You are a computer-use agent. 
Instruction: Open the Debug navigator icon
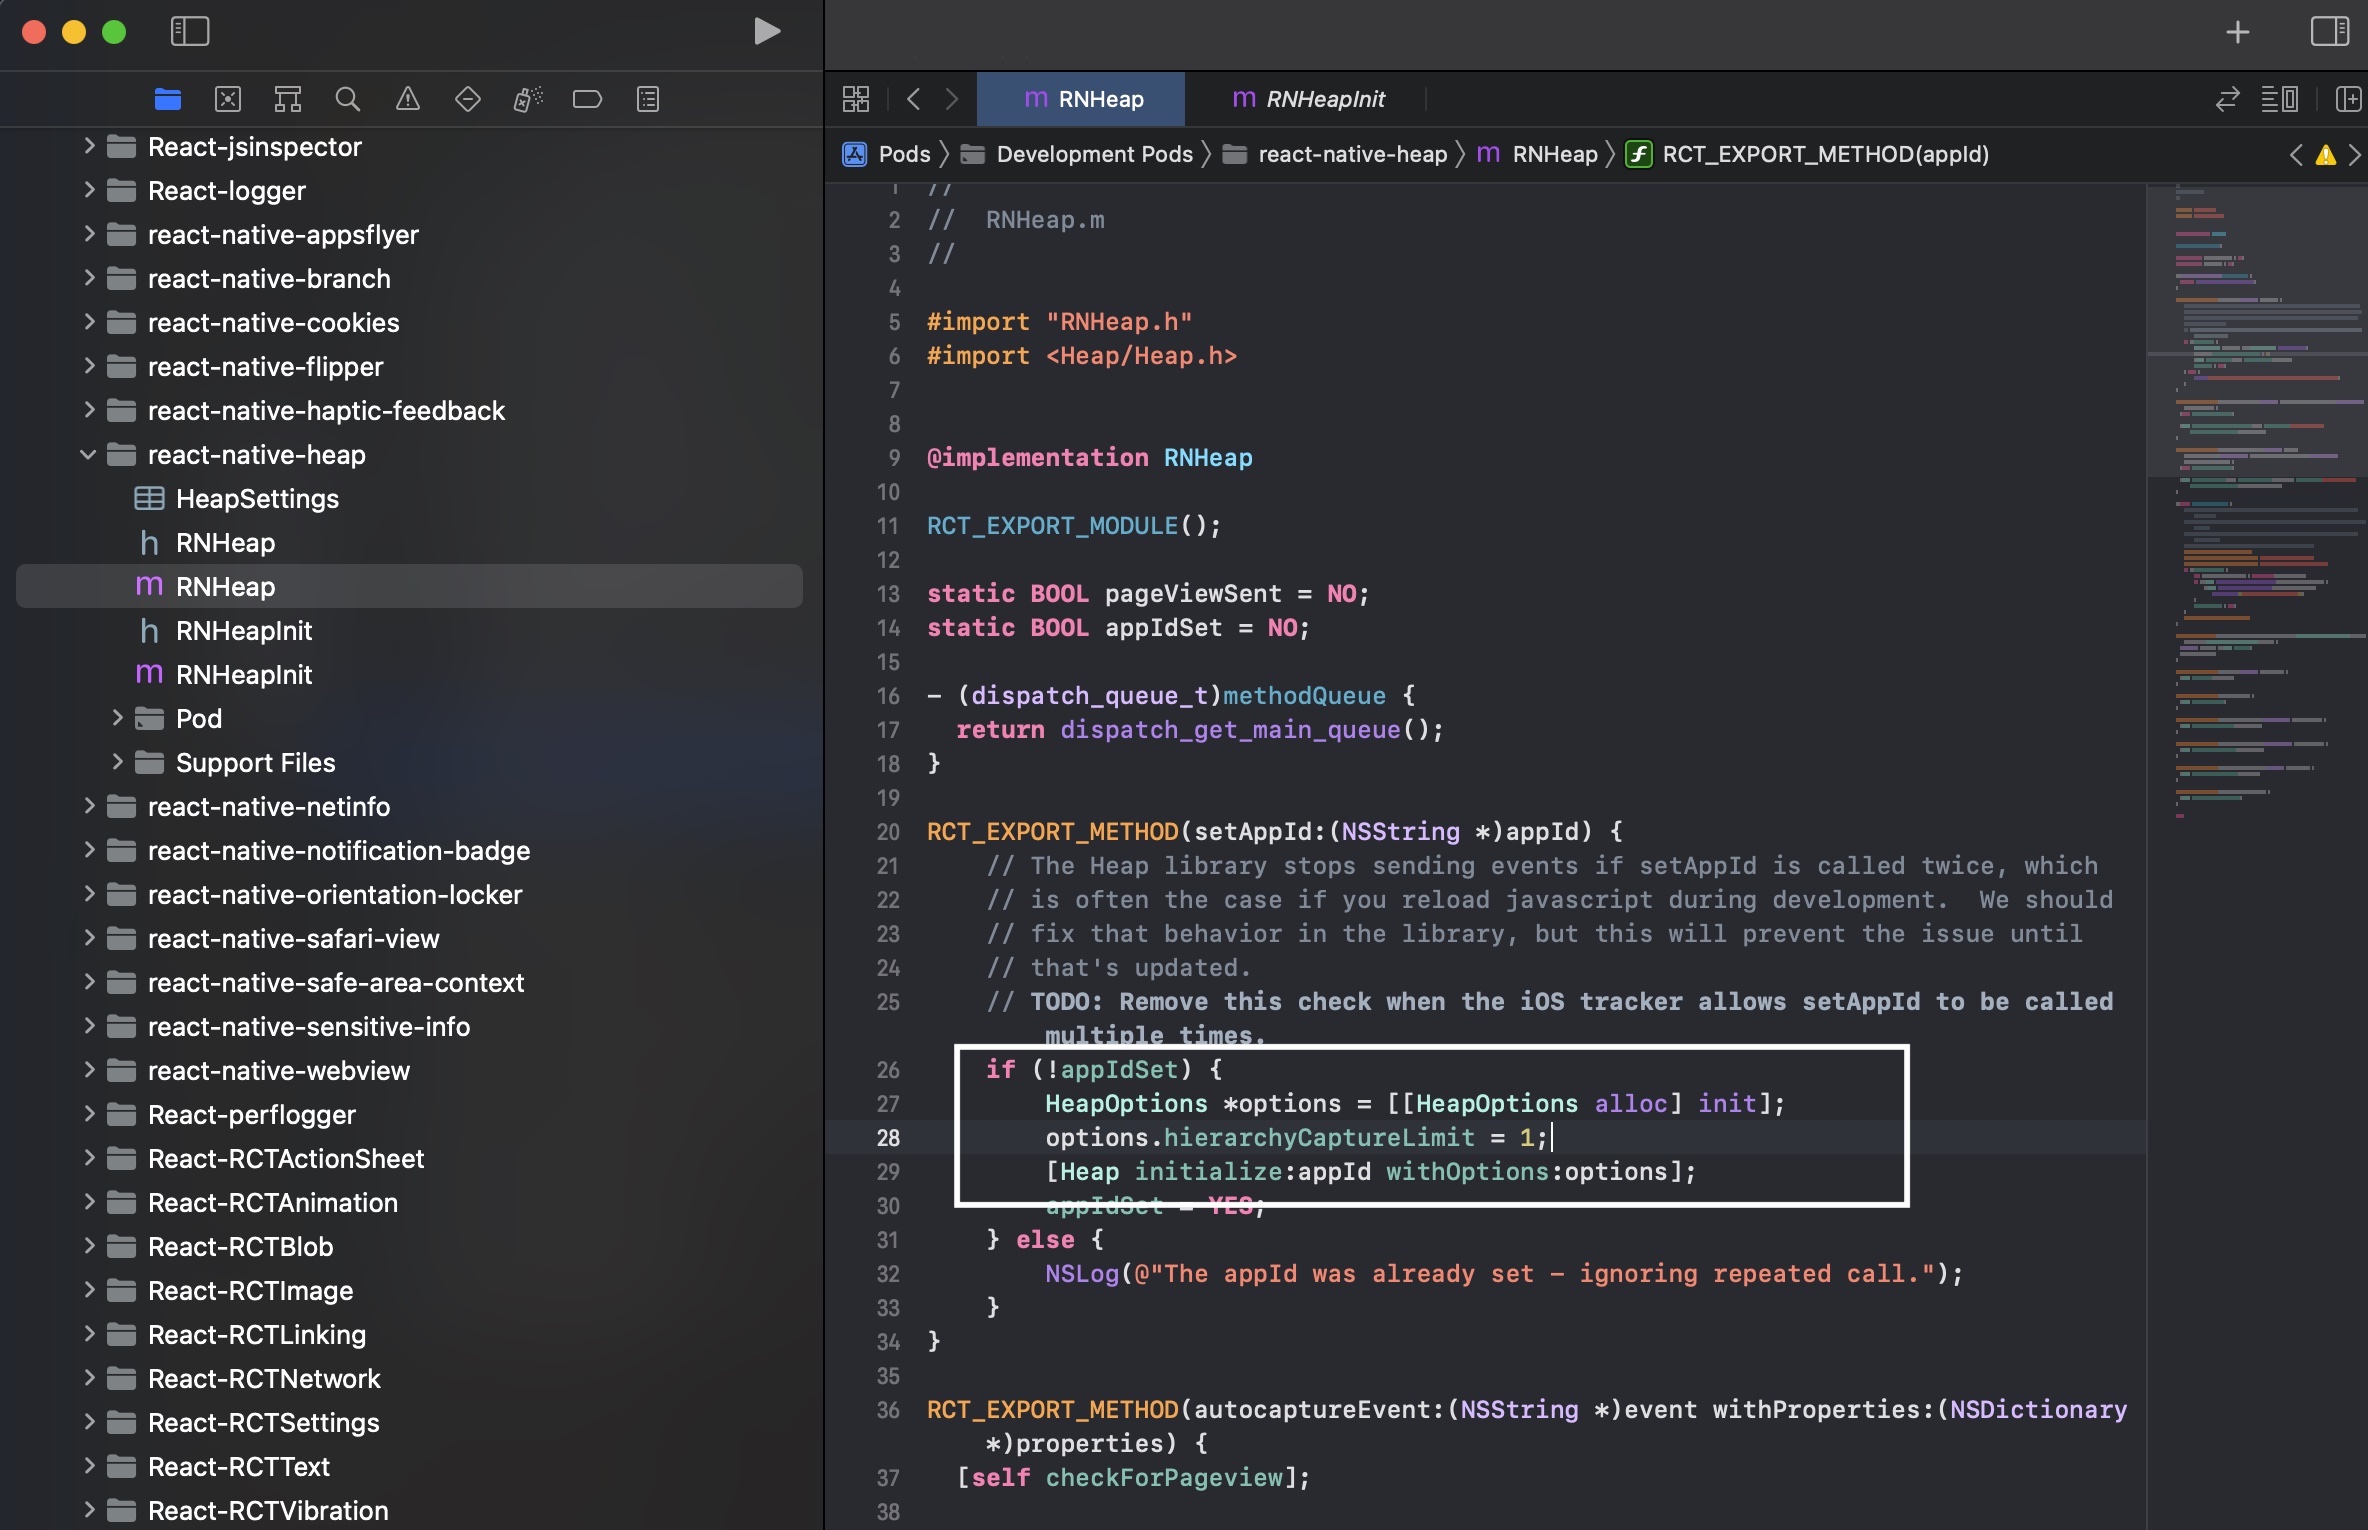(527, 99)
